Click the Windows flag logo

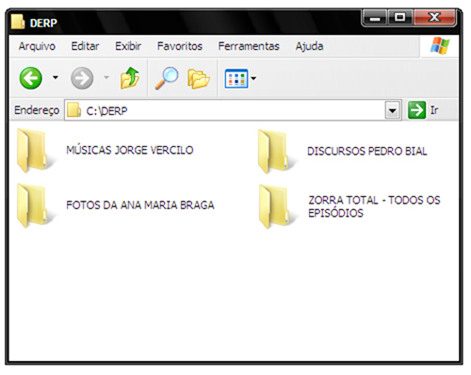440,46
